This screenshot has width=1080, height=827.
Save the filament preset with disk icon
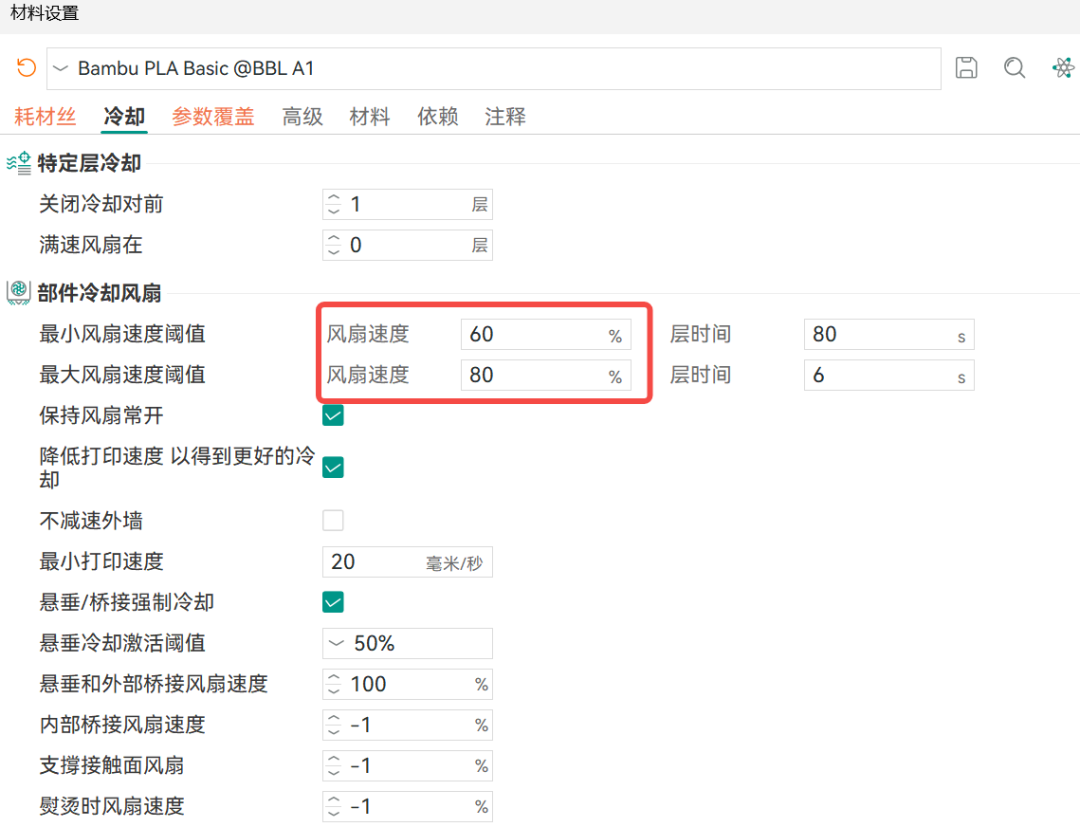point(966,67)
